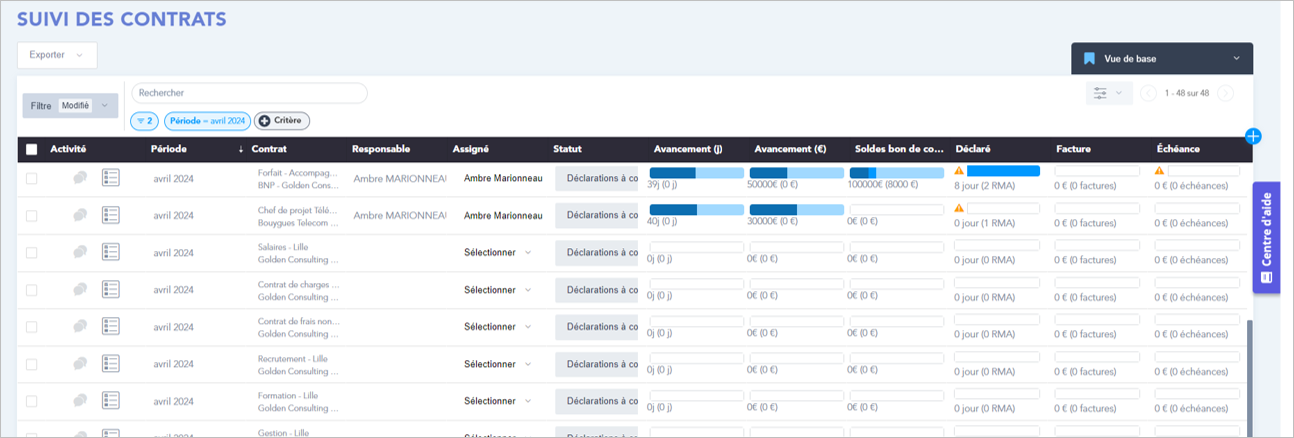Click the Avancement (€) progress bar showing 50000€
Viewport: 1294px width, 438px height.
796,172
